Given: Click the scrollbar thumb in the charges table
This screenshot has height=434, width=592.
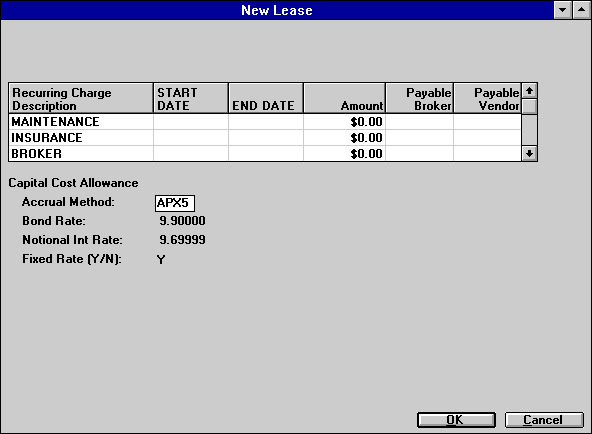Looking at the screenshot, I should (x=529, y=106).
